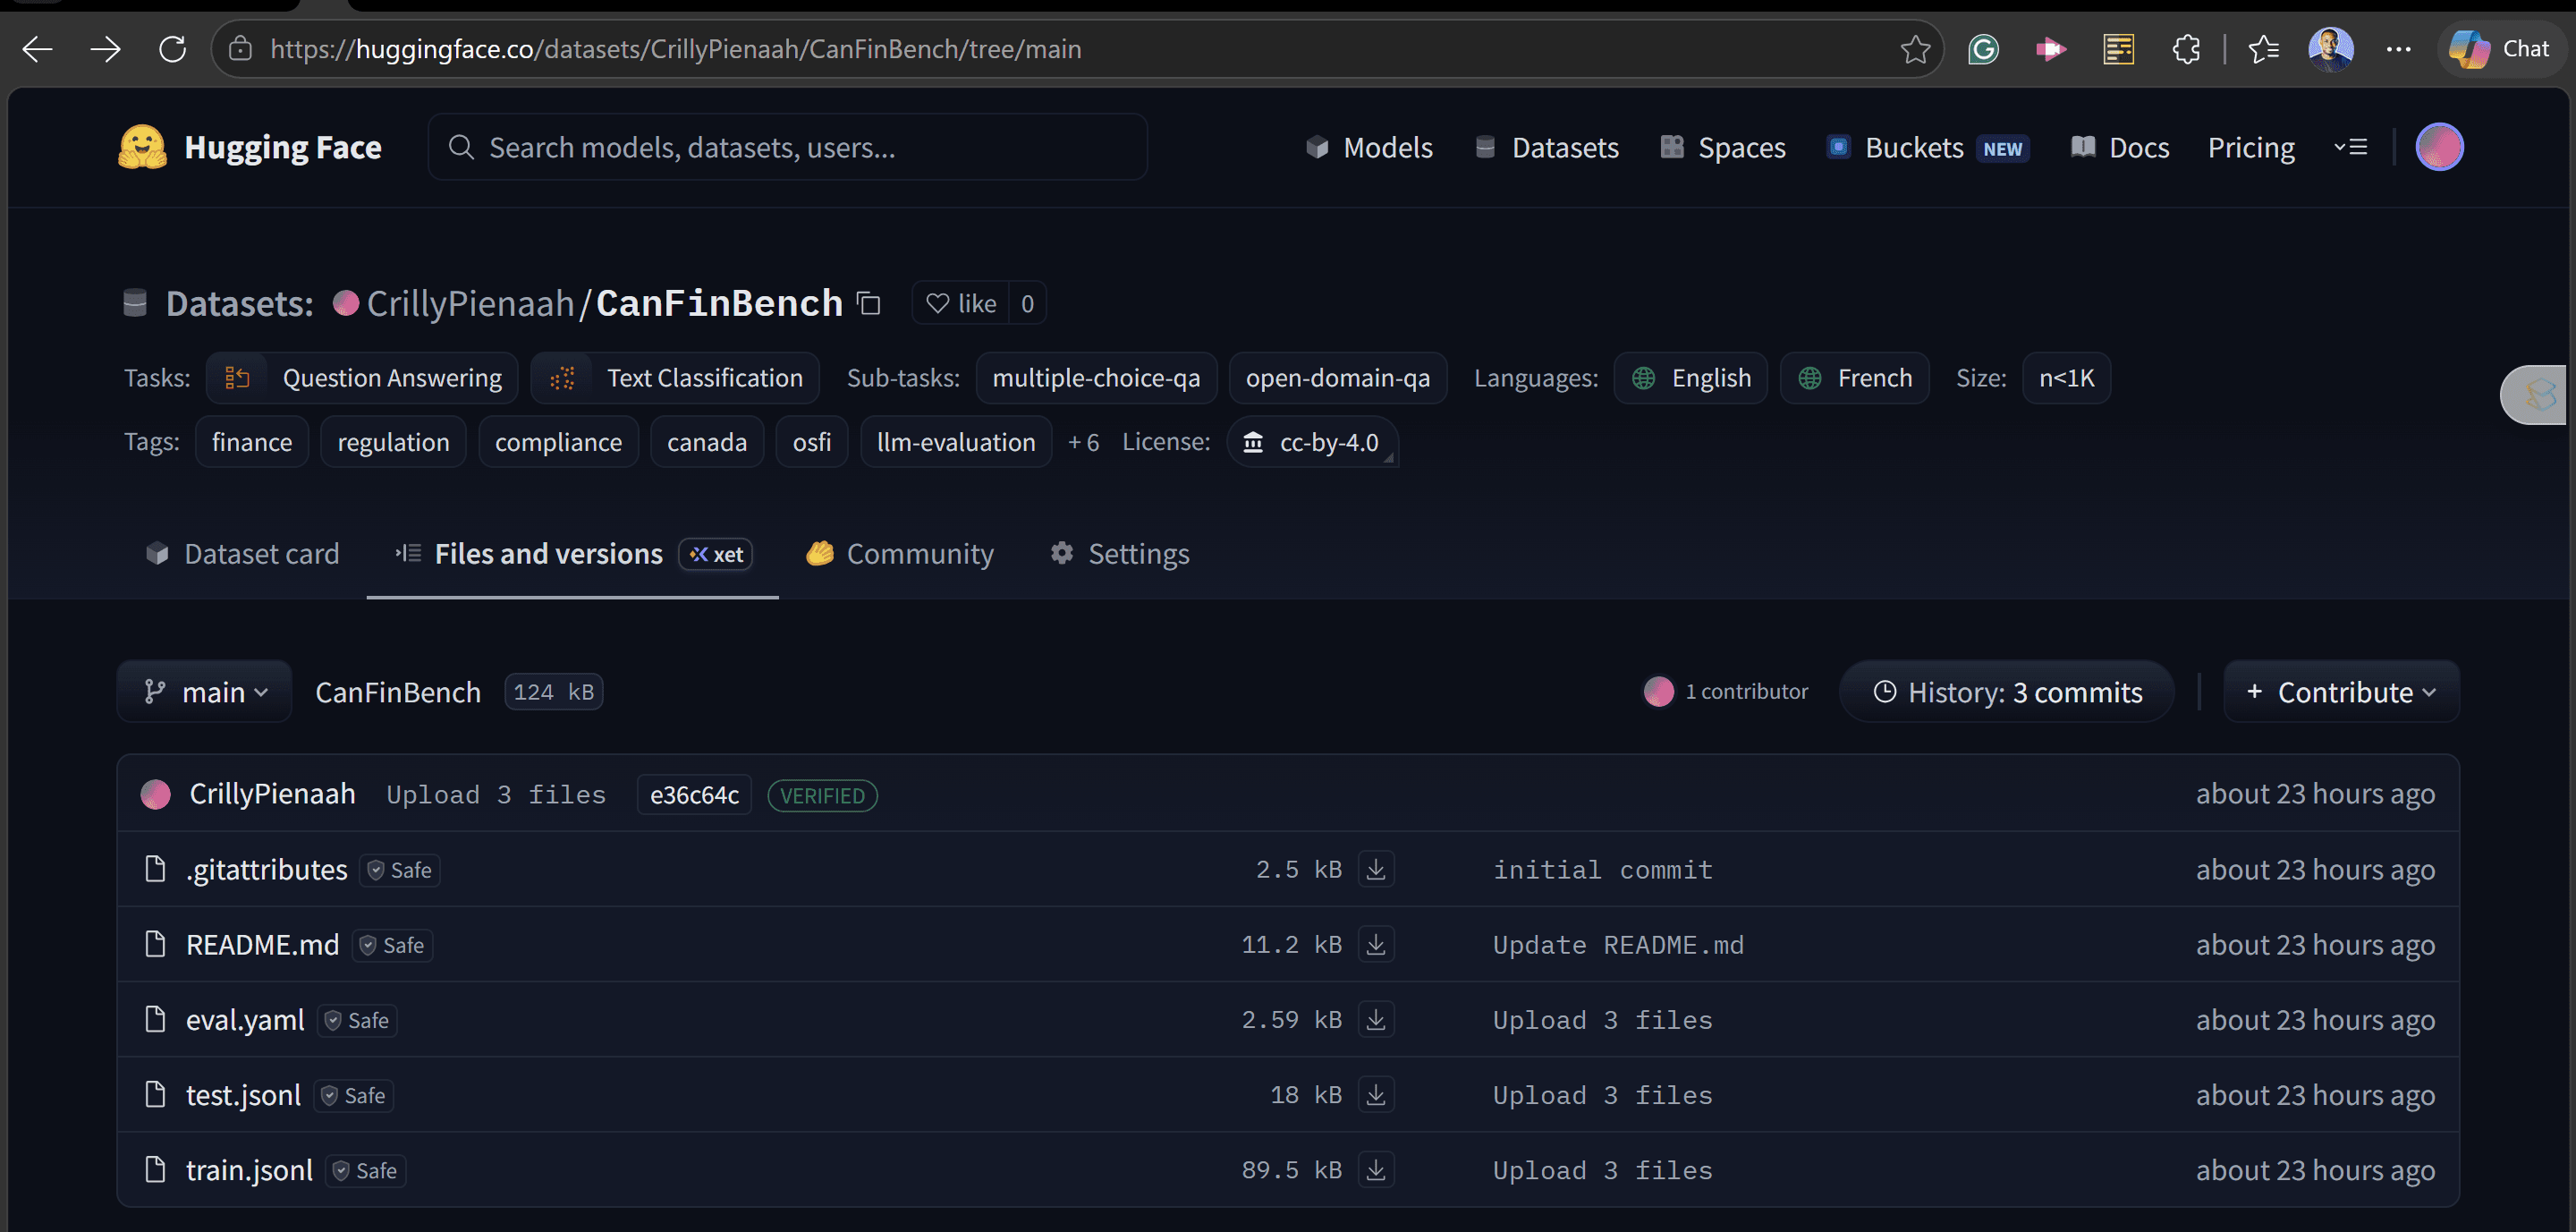This screenshot has height=1232, width=2576.
Task: Open History: 3 commits
Action: click(2008, 692)
